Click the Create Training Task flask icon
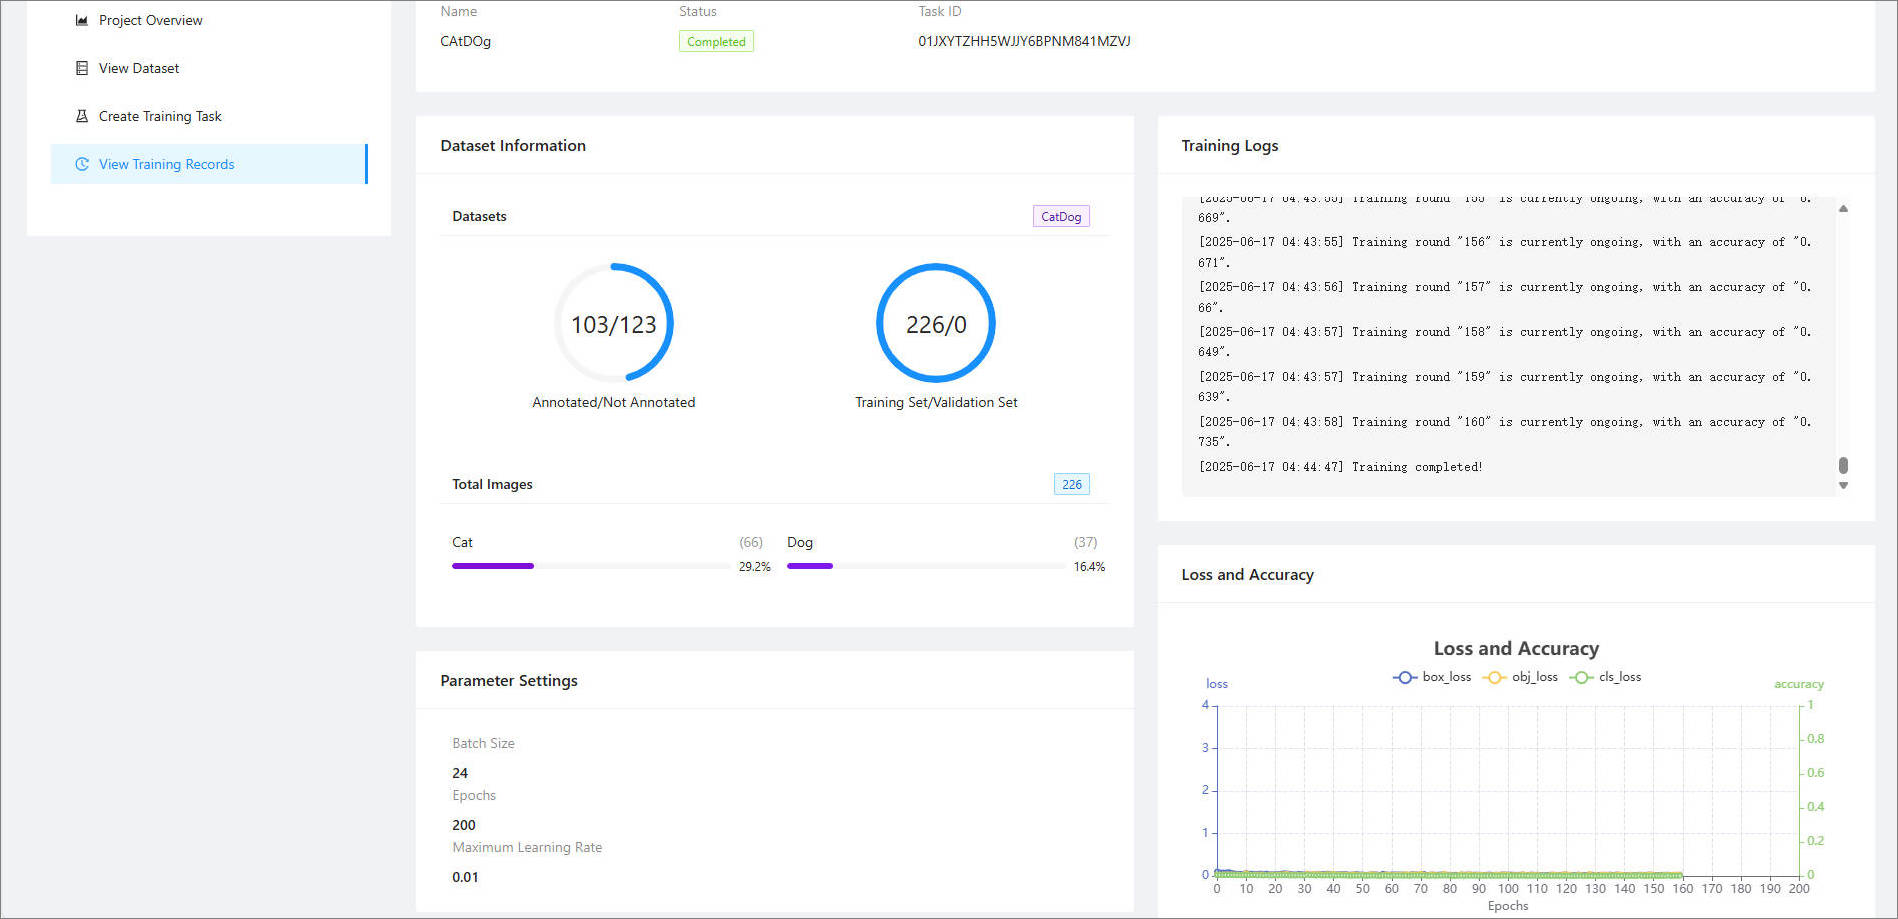Viewport: 1898px width, 919px height. coord(82,116)
